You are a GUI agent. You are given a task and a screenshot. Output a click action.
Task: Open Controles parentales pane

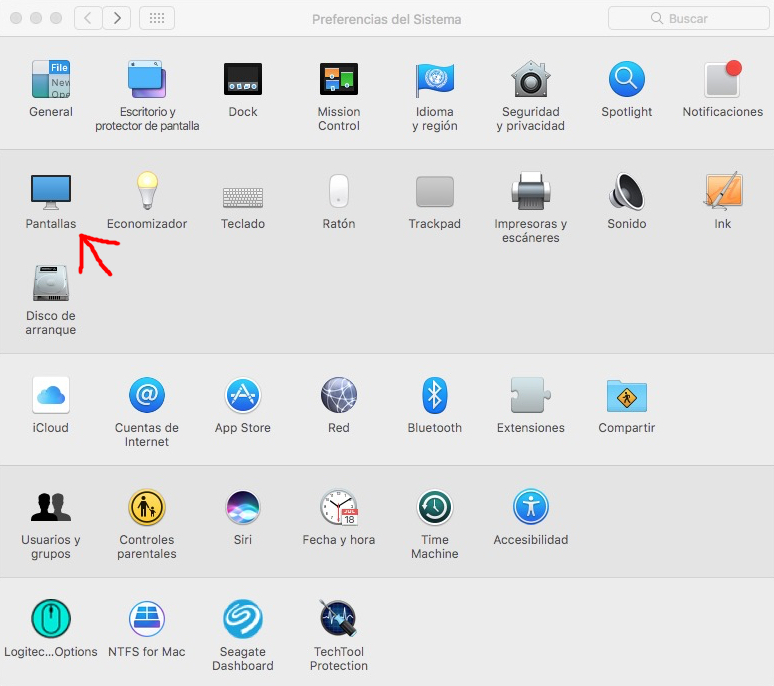(147, 507)
